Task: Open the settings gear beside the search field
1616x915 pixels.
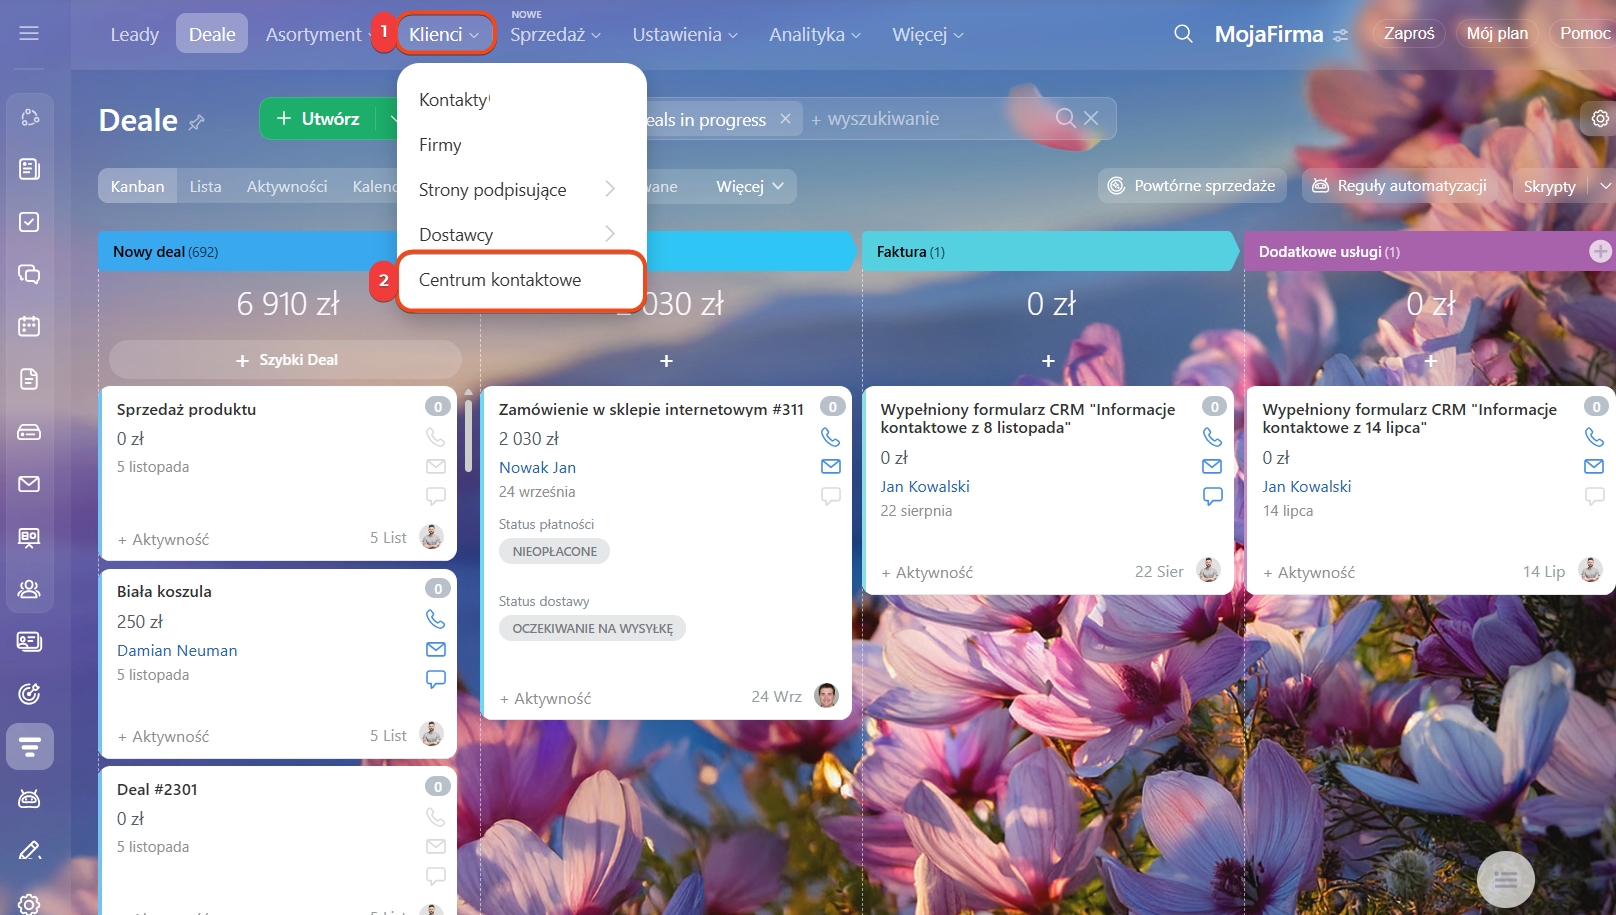Action: 1600,119
